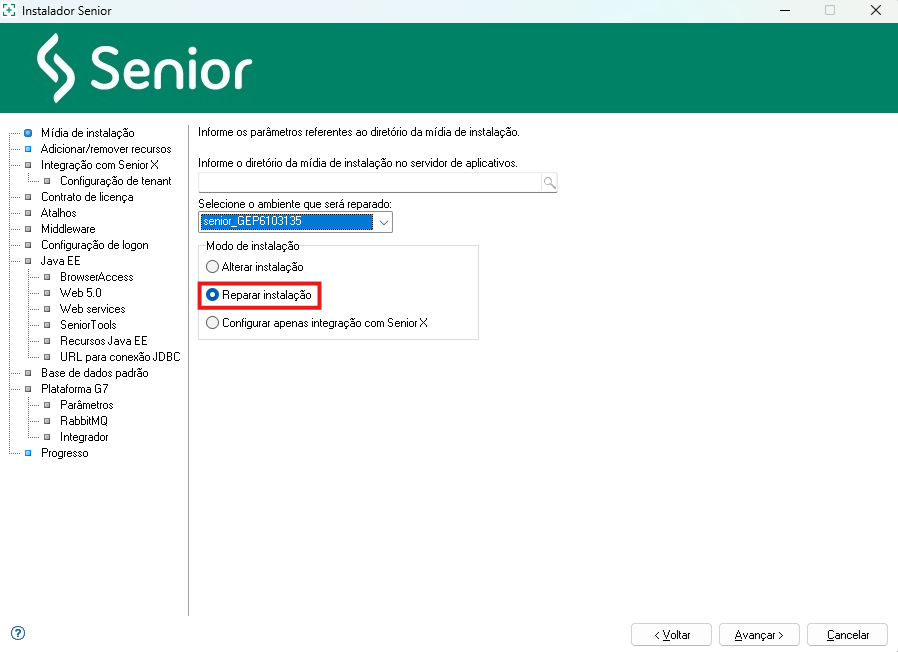The image size is (898, 652).
Task: Click the Avançar button
Action: click(759, 635)
